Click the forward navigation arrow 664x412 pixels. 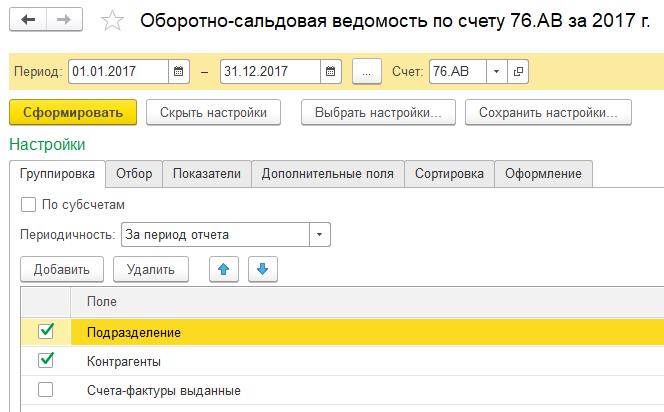pos(64,19)
